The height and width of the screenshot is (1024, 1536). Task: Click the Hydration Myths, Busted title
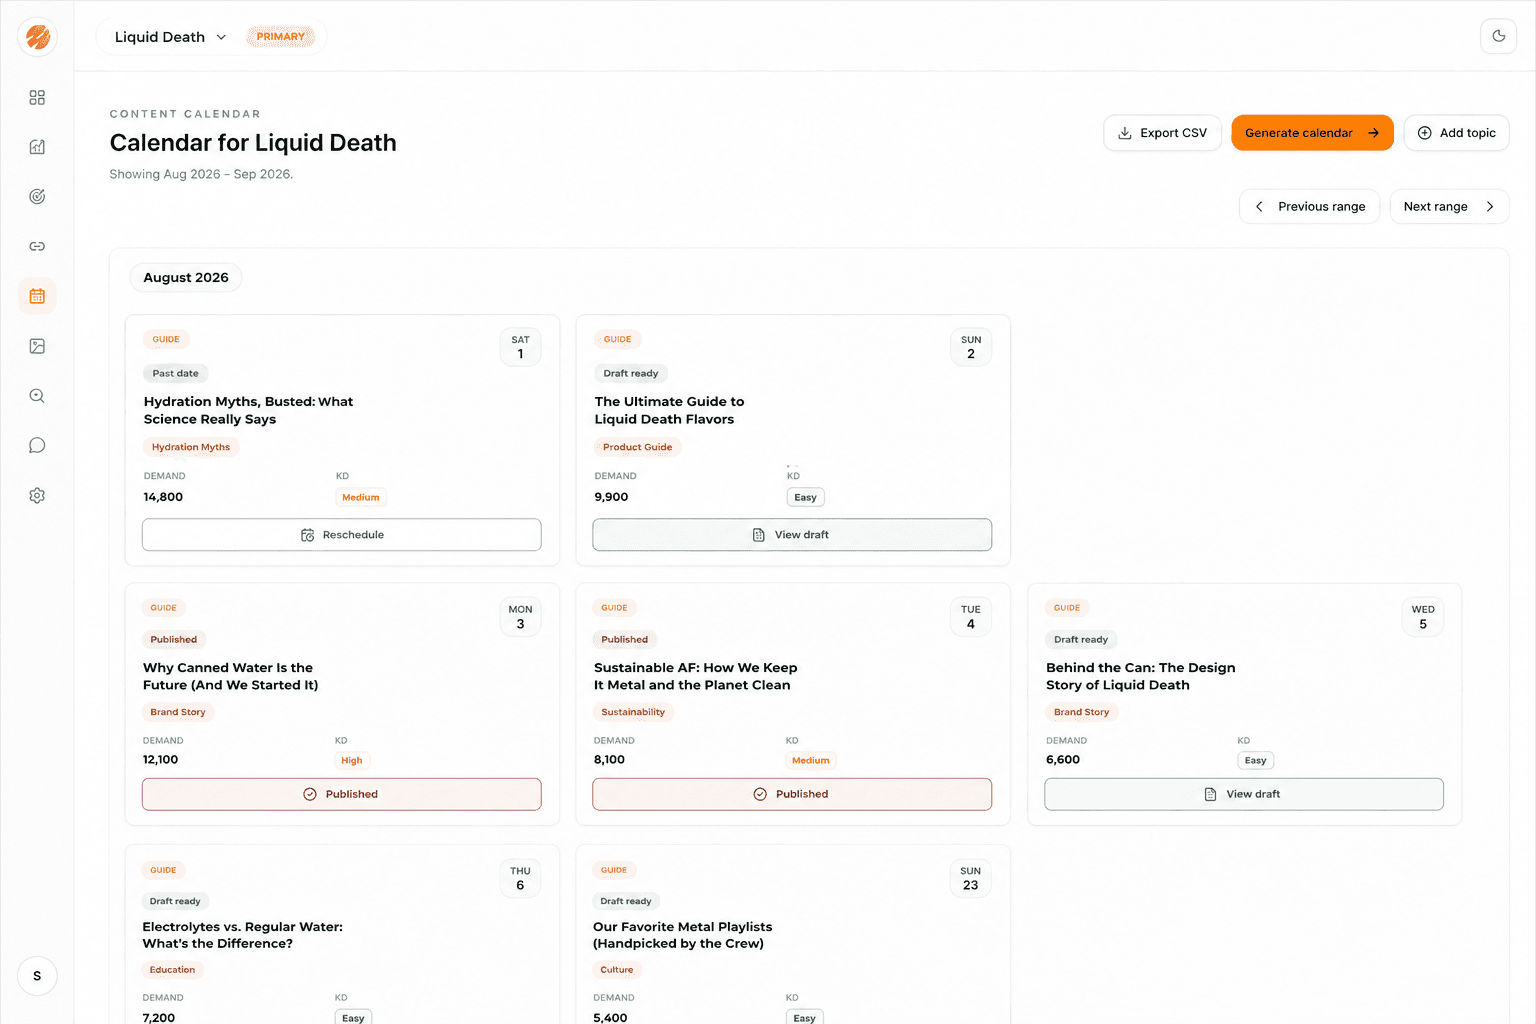(x=248, y=410)
